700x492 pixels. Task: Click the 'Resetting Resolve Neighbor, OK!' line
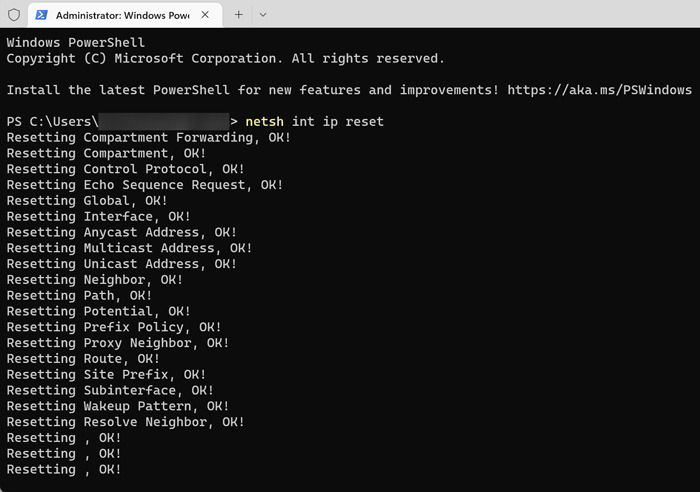pyautogui.click(x=125, y=422)
